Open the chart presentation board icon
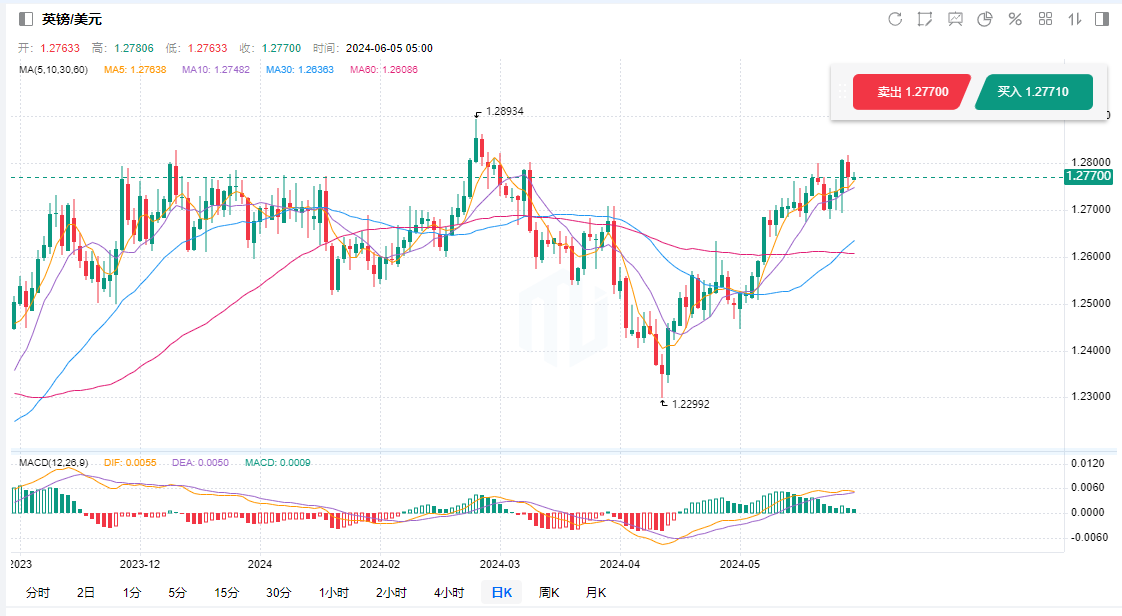 955,19
